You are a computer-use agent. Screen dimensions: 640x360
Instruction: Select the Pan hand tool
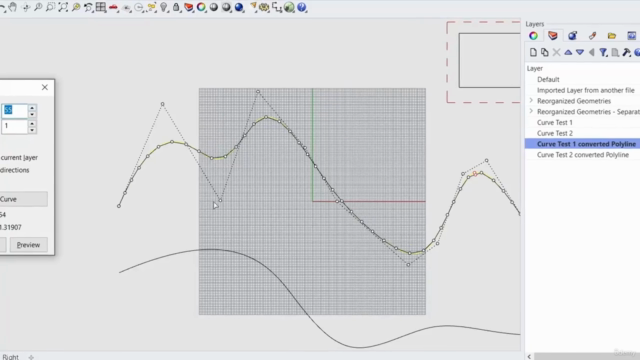(13, 7)
